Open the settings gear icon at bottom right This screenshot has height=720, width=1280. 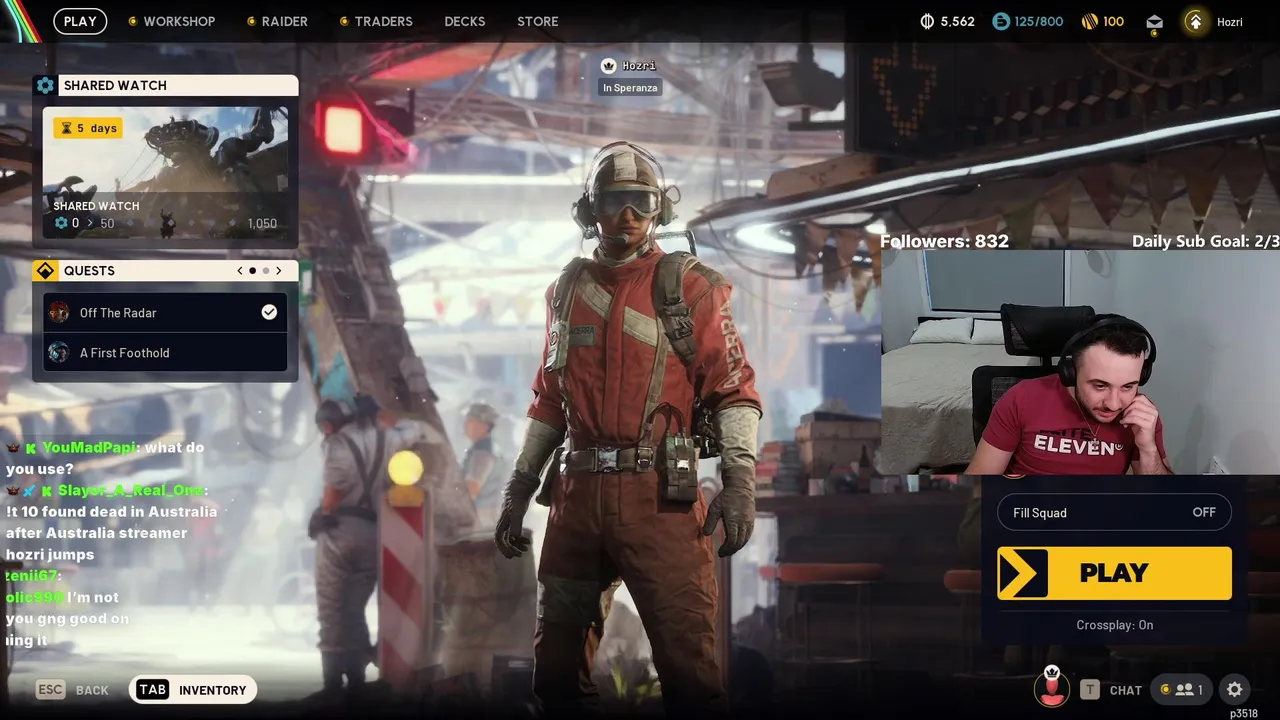1234,689
